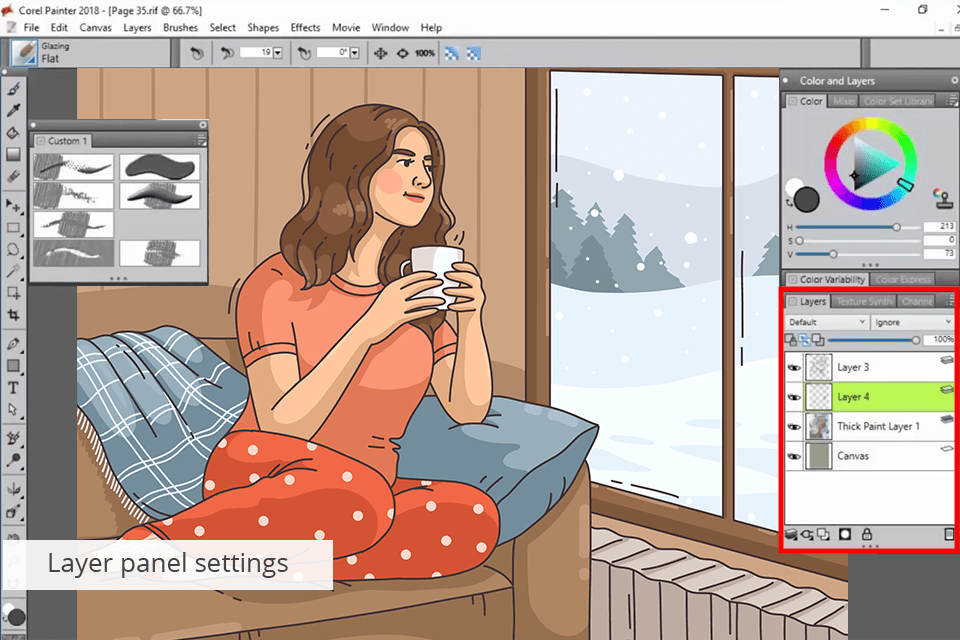Hide Layer 4 with its eye icon

(794, 397)
